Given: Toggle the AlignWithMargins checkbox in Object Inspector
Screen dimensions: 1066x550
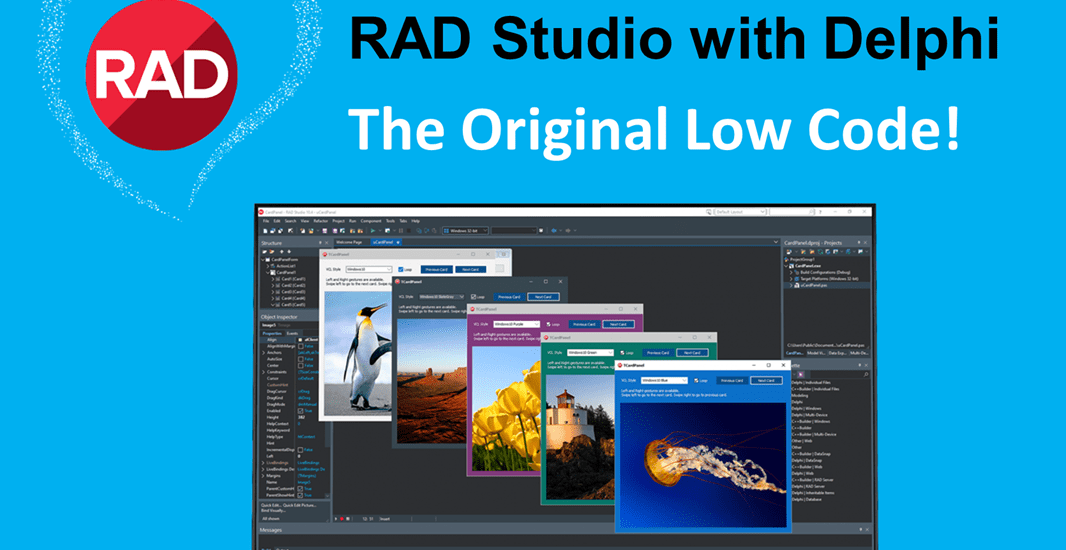Looking at the screenshot, I should [300, 346].
